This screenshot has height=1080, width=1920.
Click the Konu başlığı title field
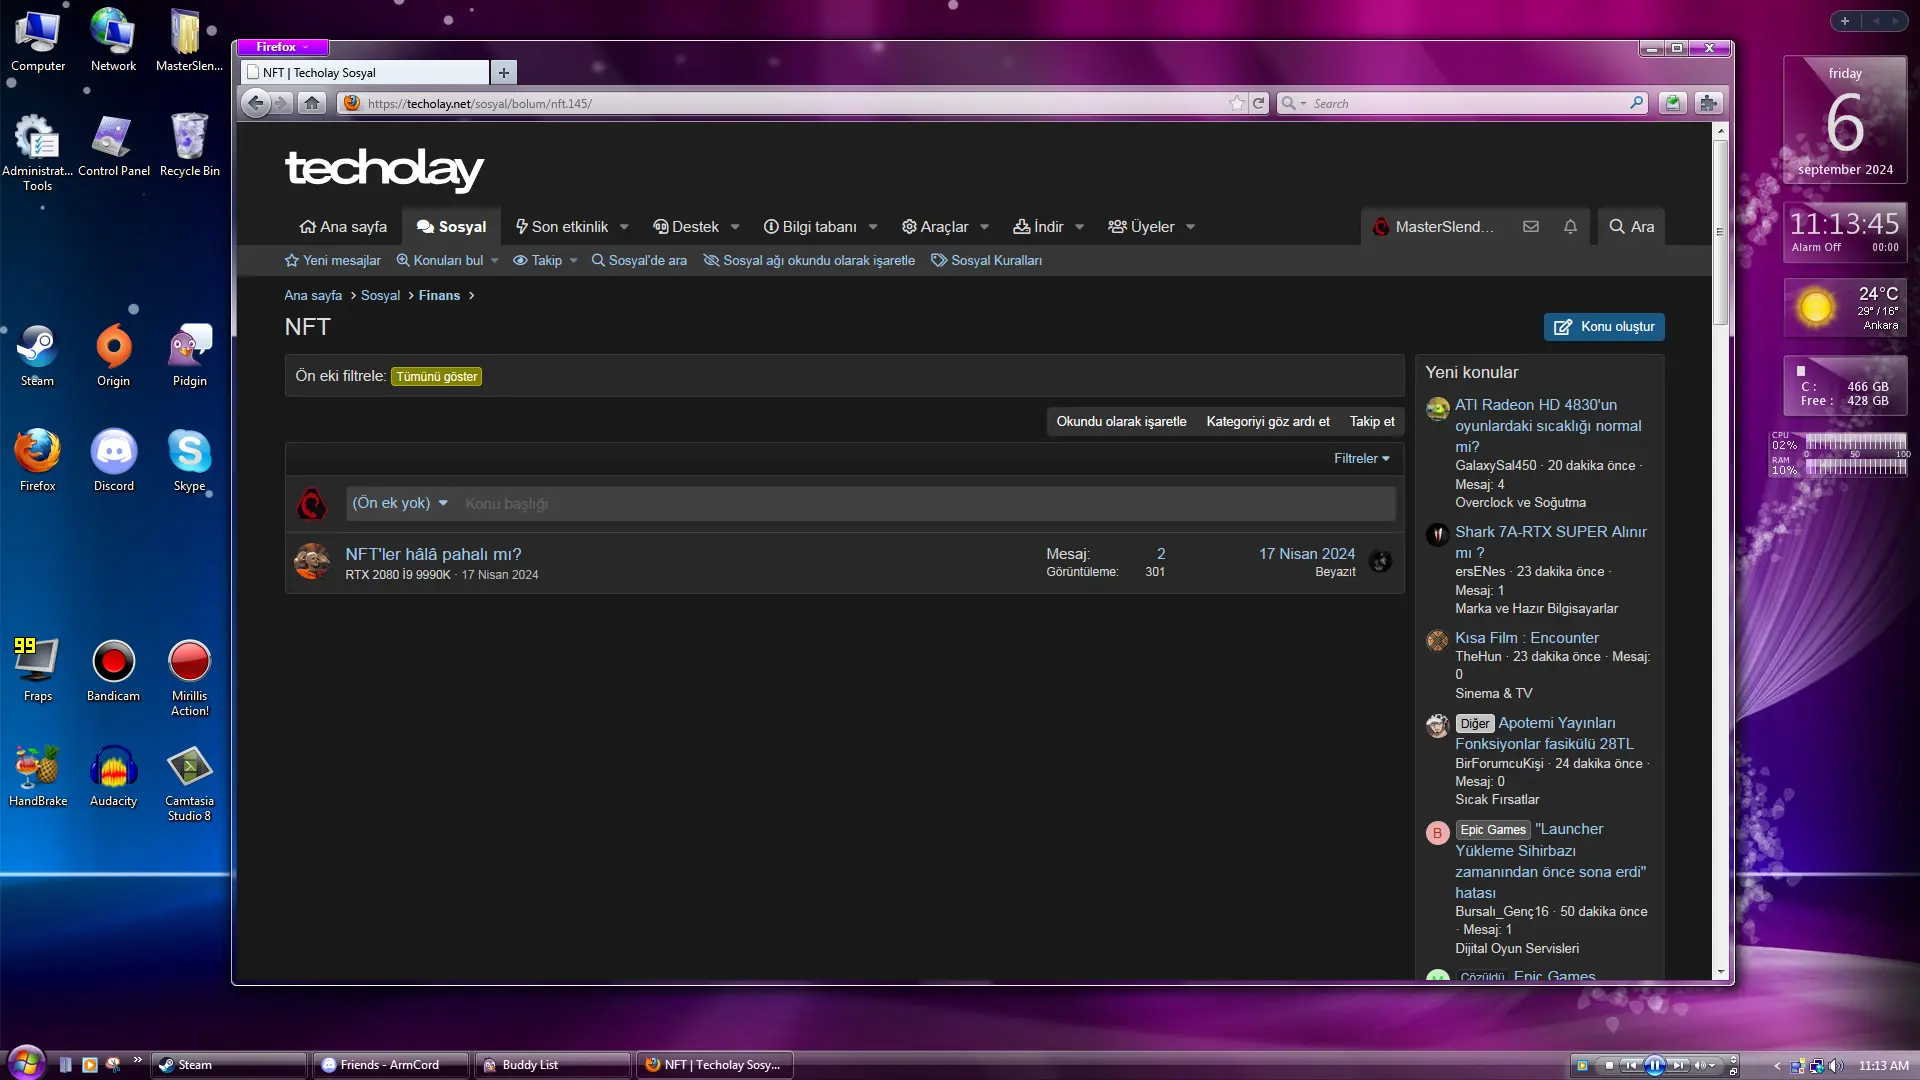click(926, 504)
